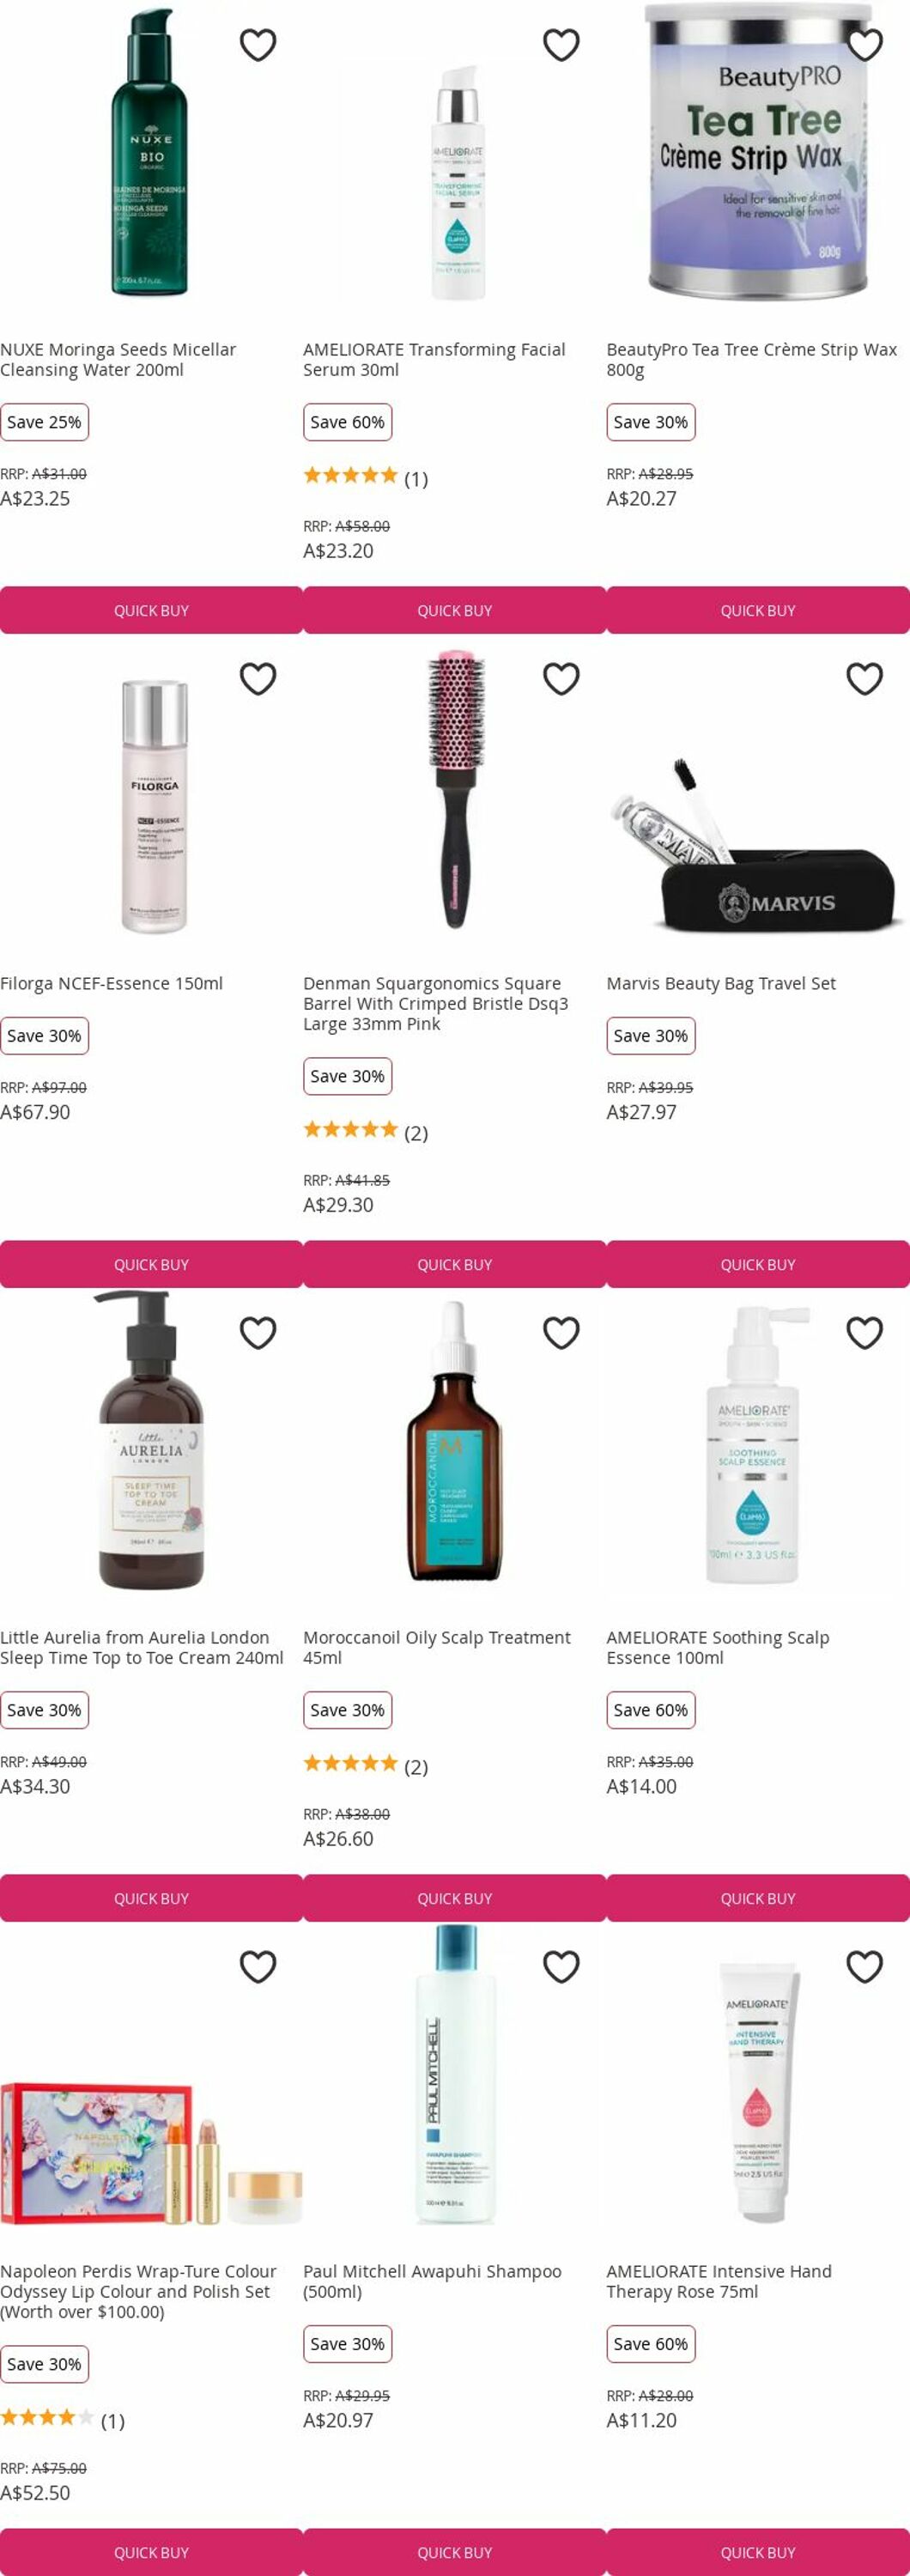Viewport: 910px width, 2576px height.
Task: Wishlist the AMELIORATE Soothing Scalp Essence
Action: pos(864,1333)
